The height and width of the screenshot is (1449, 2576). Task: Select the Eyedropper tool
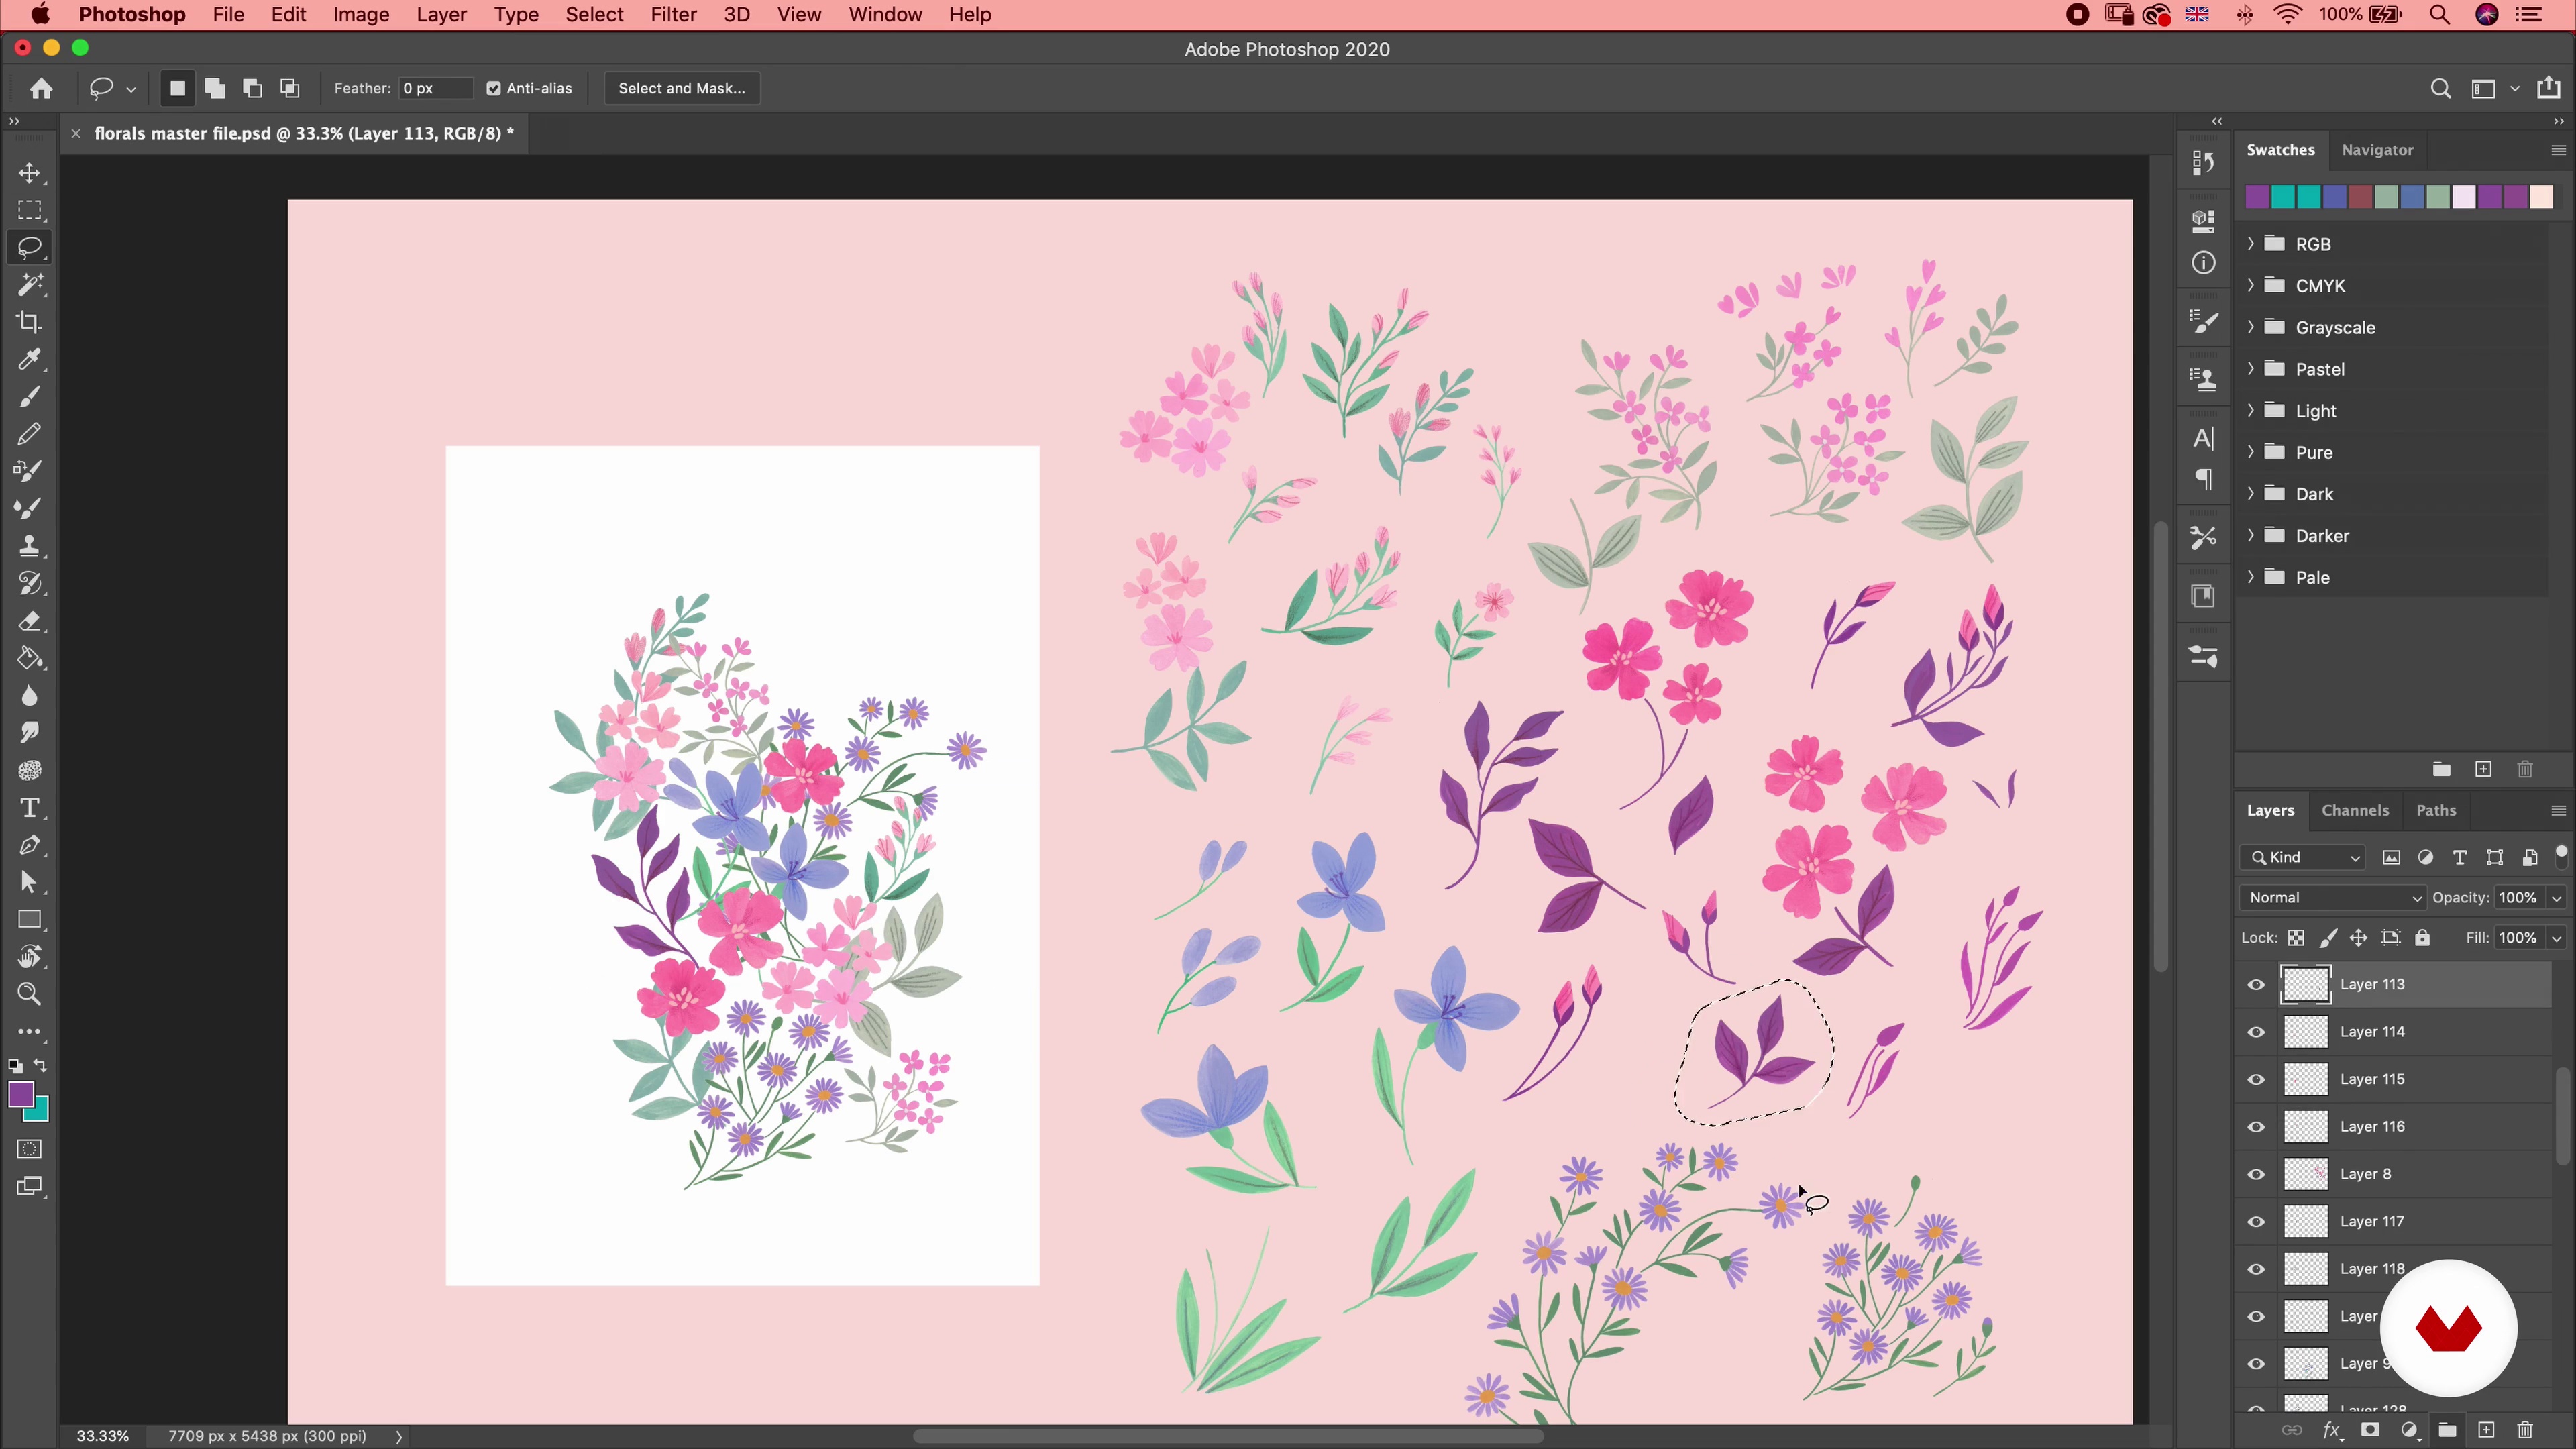(29, 359)
